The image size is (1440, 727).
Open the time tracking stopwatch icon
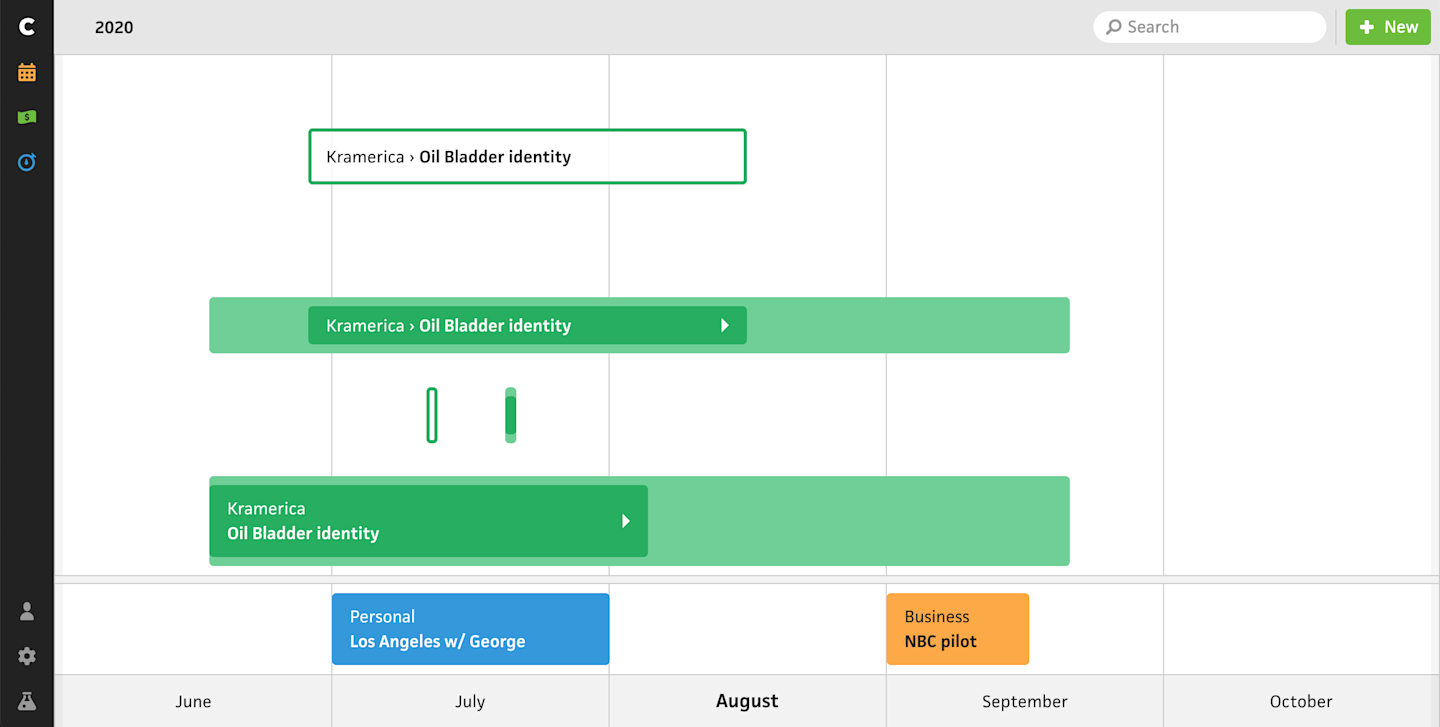tap(27, 161)
